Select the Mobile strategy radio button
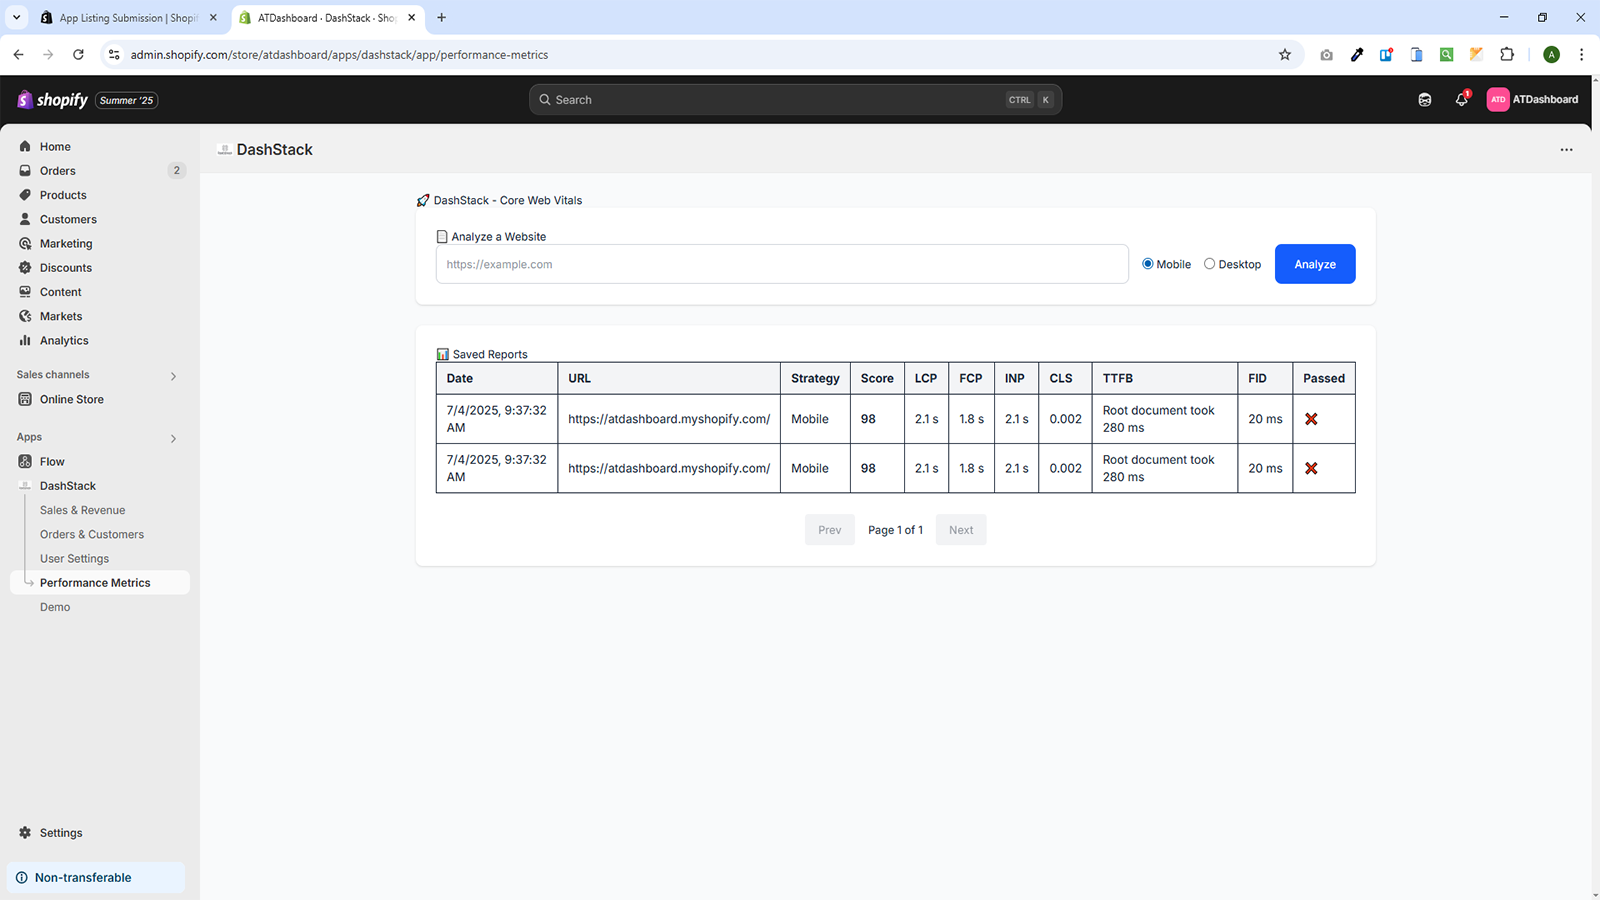 pos(1148,264)
